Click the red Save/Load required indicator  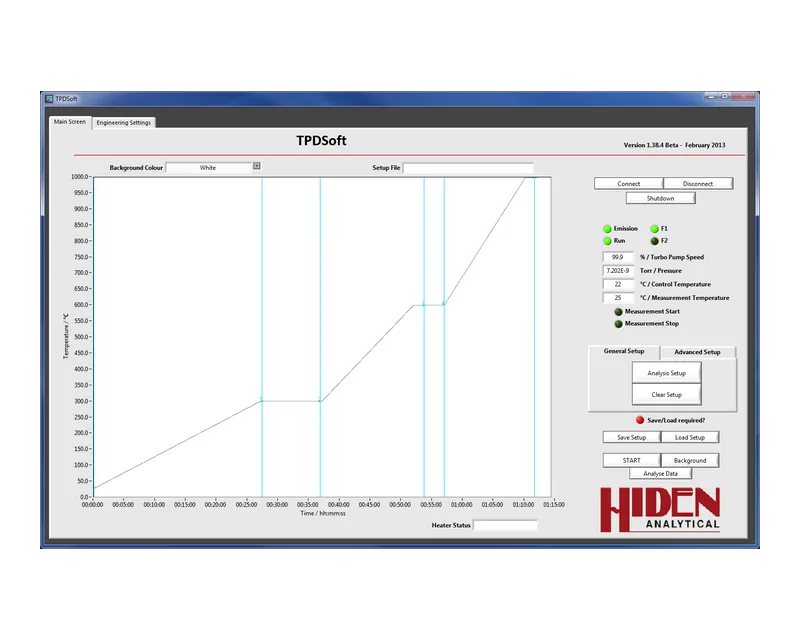tap(640, 420)
